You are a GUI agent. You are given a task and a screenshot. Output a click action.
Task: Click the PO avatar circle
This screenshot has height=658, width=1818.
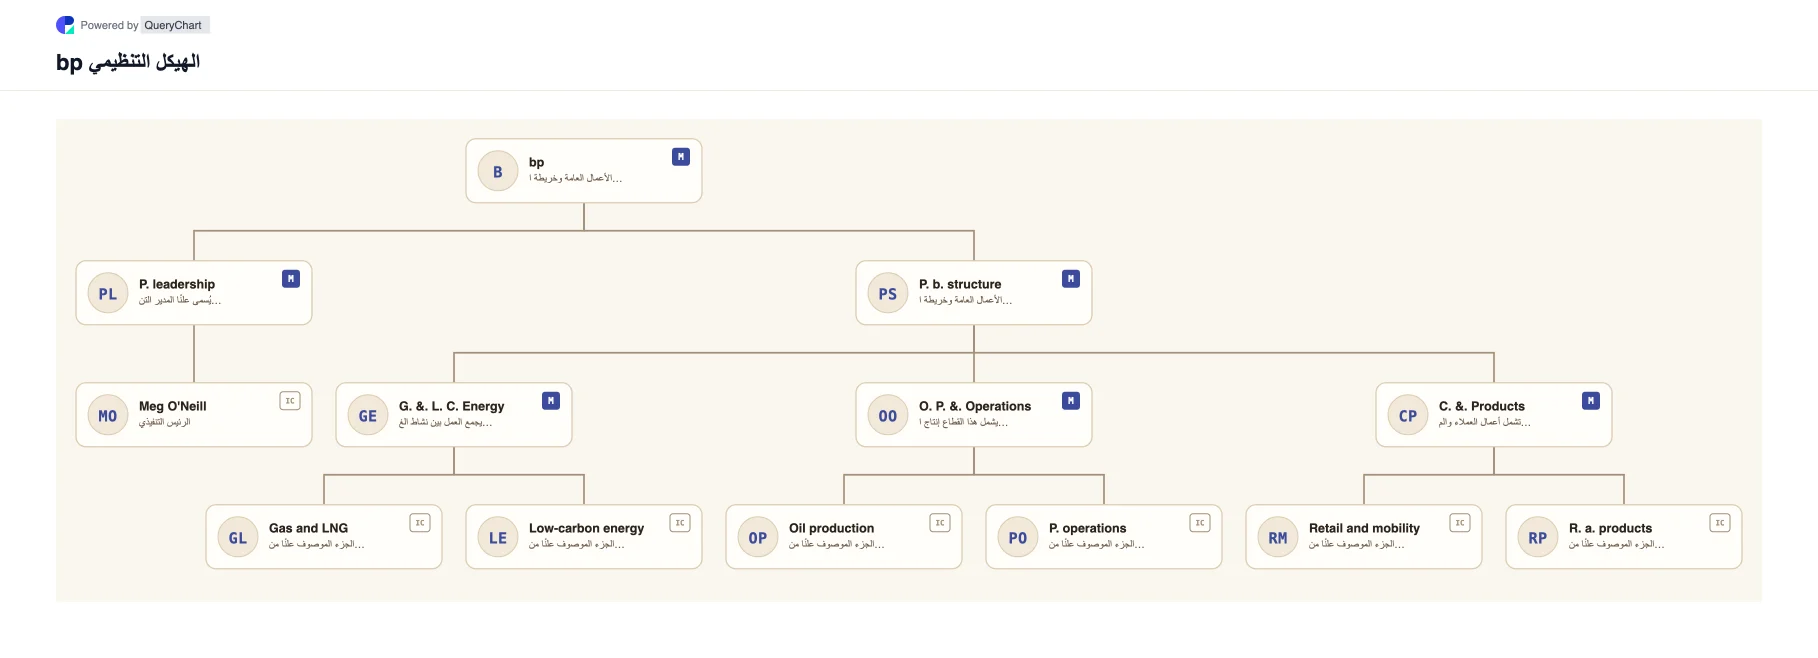[x=1018, y=538]
